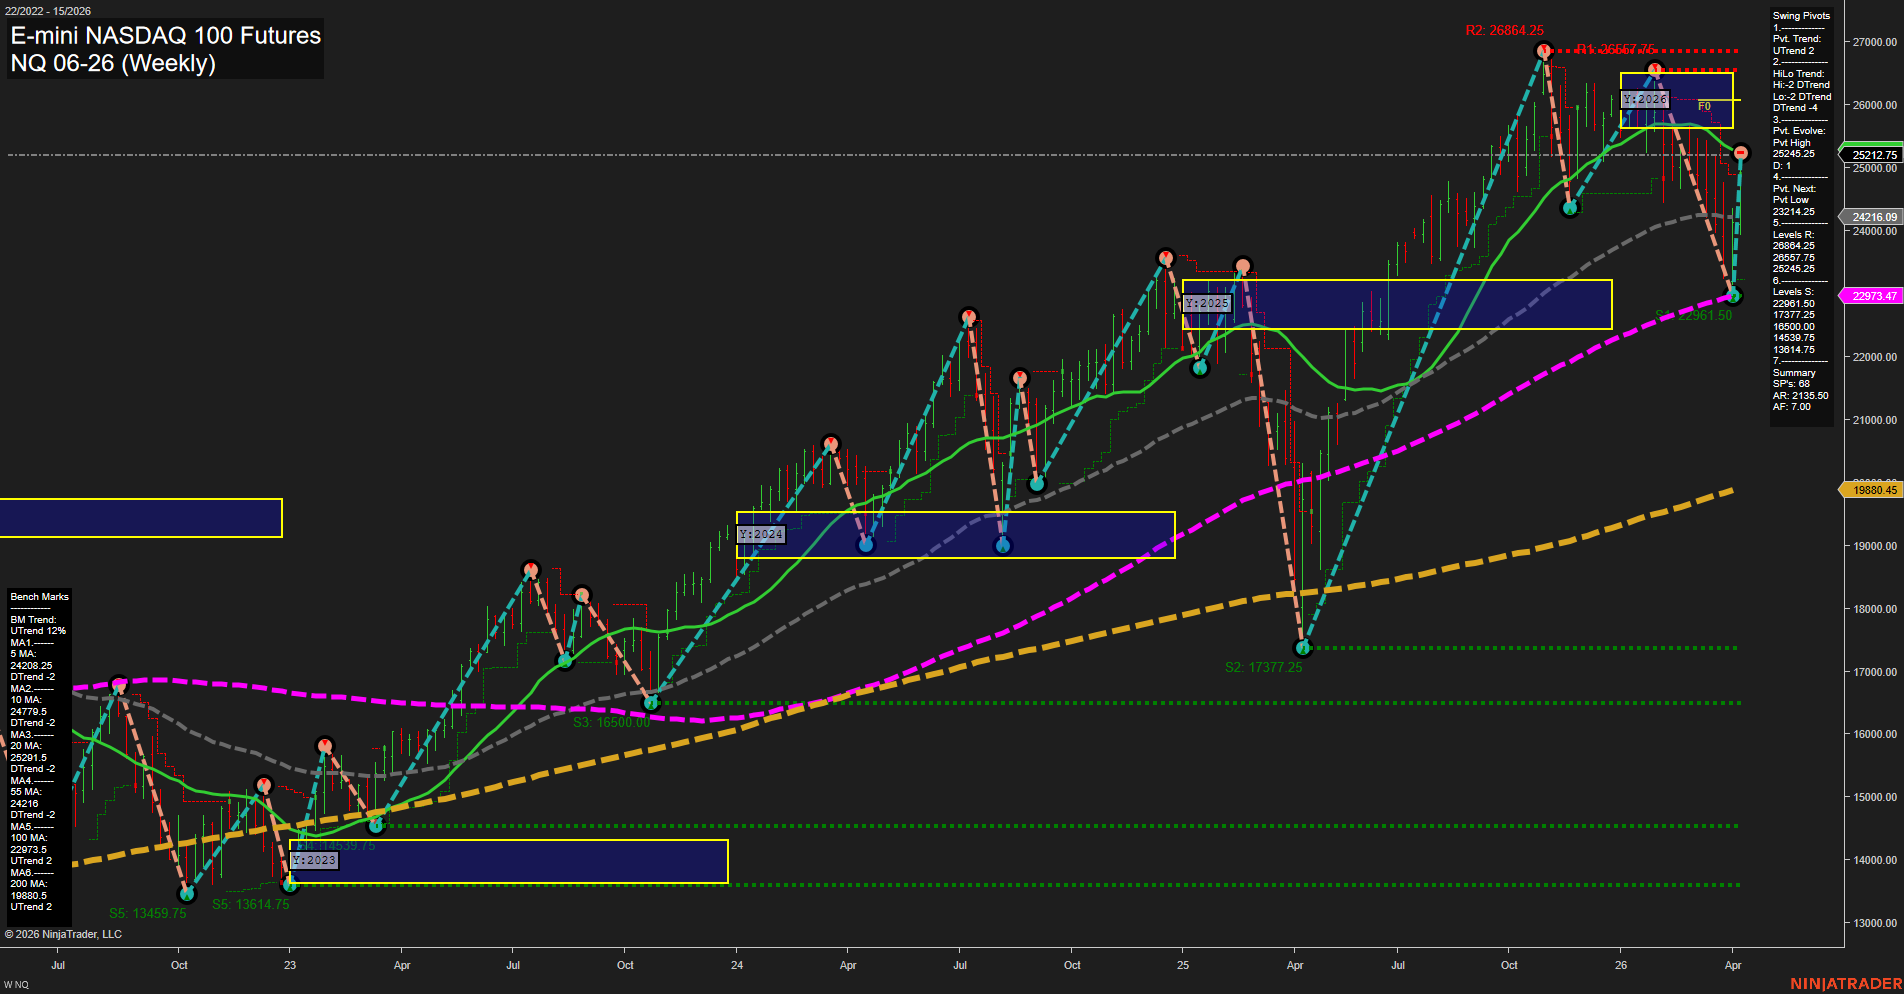Select the red pivot dot below R2: 26864.25
The height and width of the screenshot is (994, 1904).
[x=1545, y=52]
